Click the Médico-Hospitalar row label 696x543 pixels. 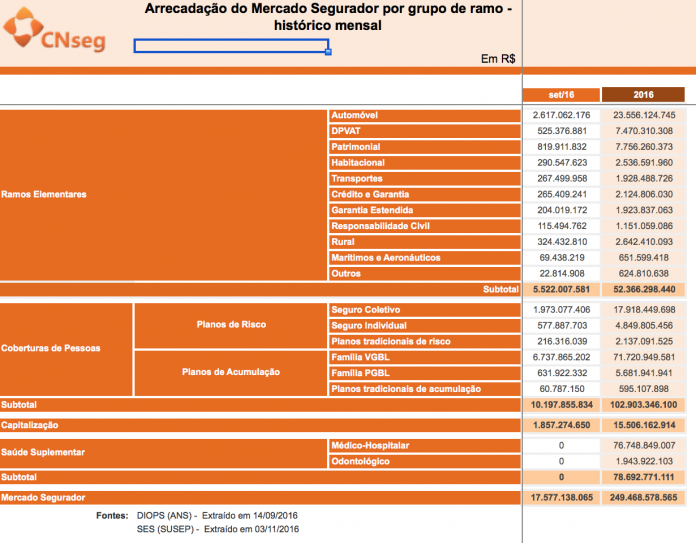coord(369,445)
